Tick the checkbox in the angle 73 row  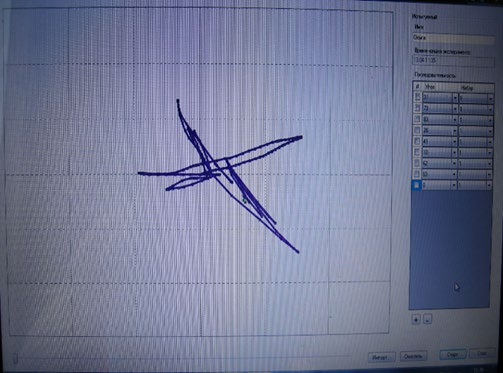(417, 108)
